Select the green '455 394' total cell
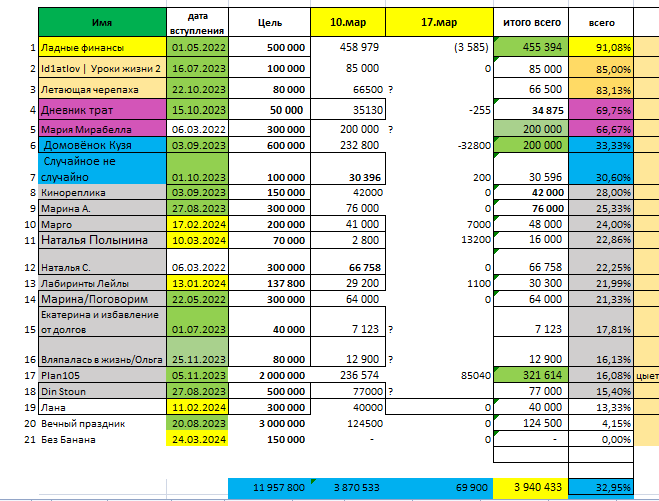The height and width of the screenshot is (501, 659). (531, 47)
